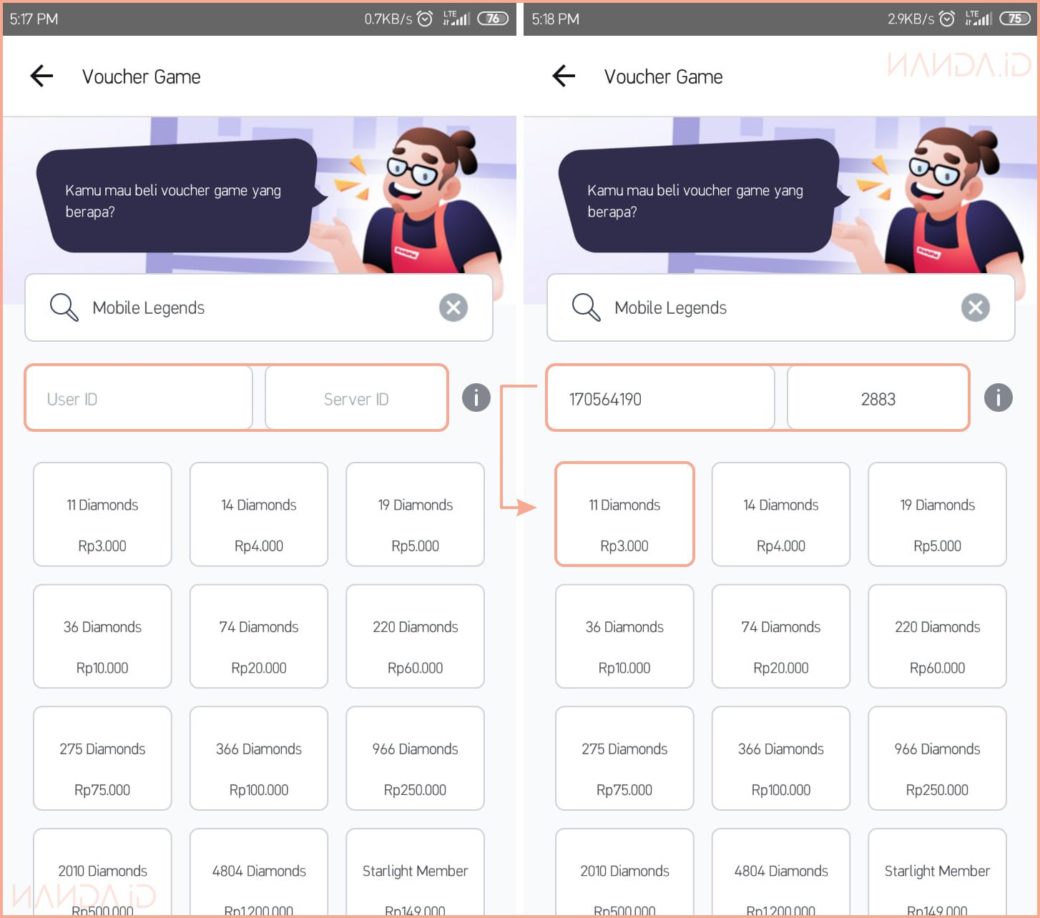Choose 366 Diamonds Rp100.000 on right screen
Screen dimensions: 1040x918
tap(781, 758)
